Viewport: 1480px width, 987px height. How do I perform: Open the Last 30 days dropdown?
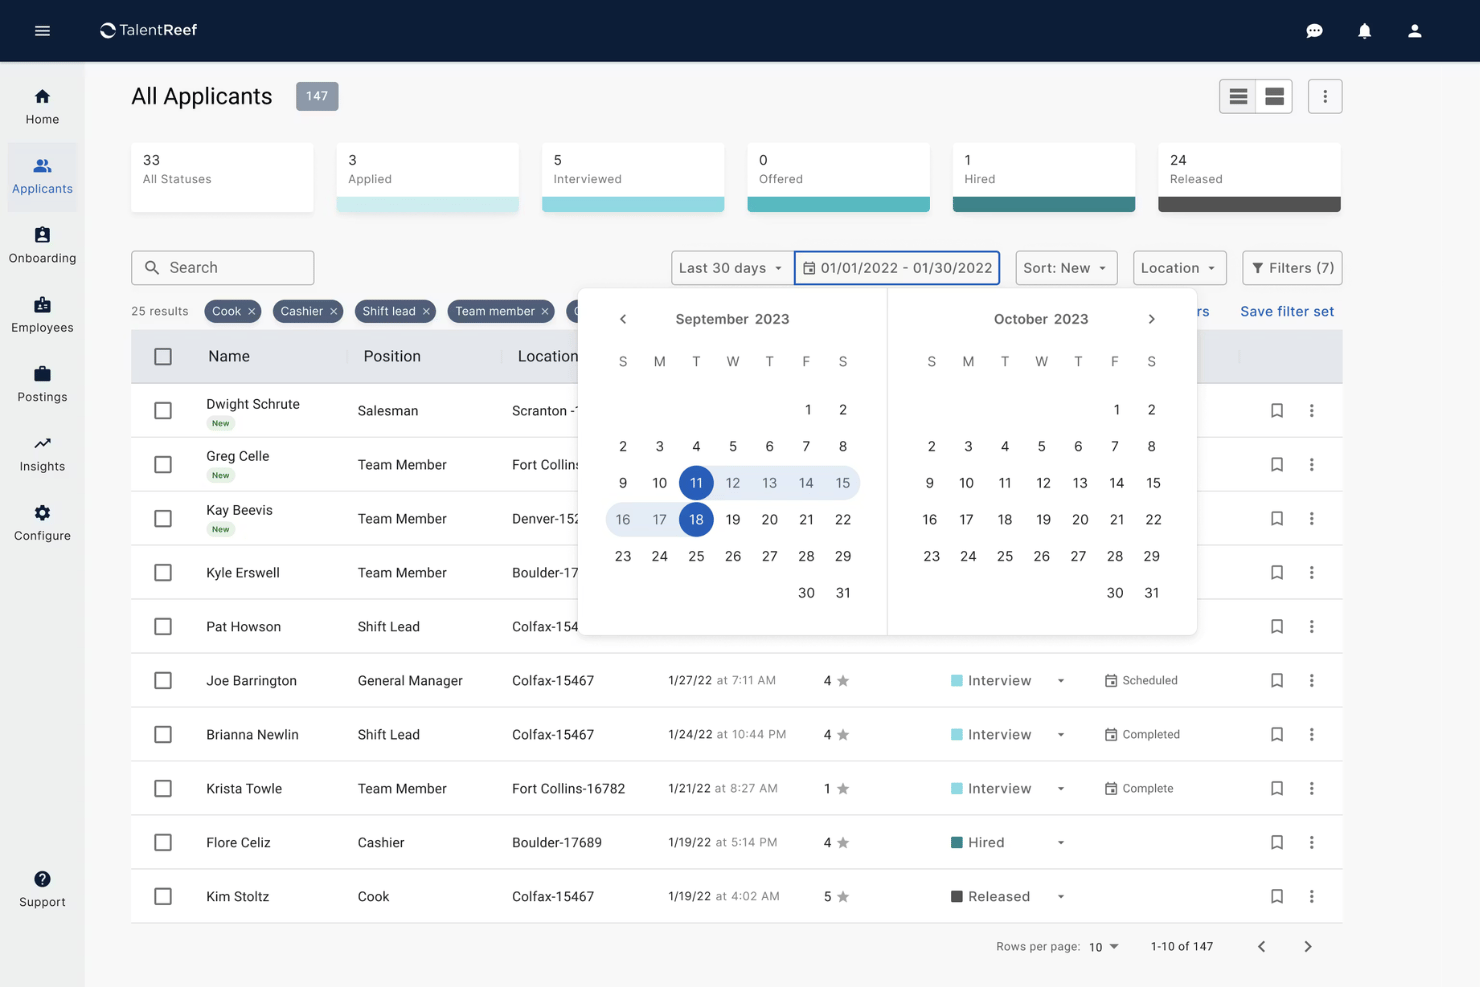pyautogui.click(x=732, y=268)
